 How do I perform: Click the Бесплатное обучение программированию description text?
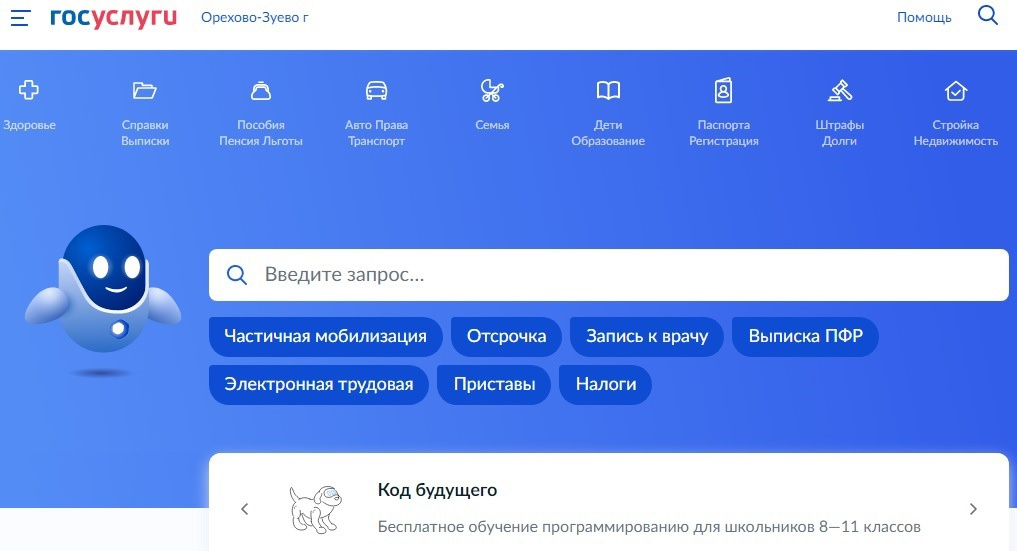point(649,526)
